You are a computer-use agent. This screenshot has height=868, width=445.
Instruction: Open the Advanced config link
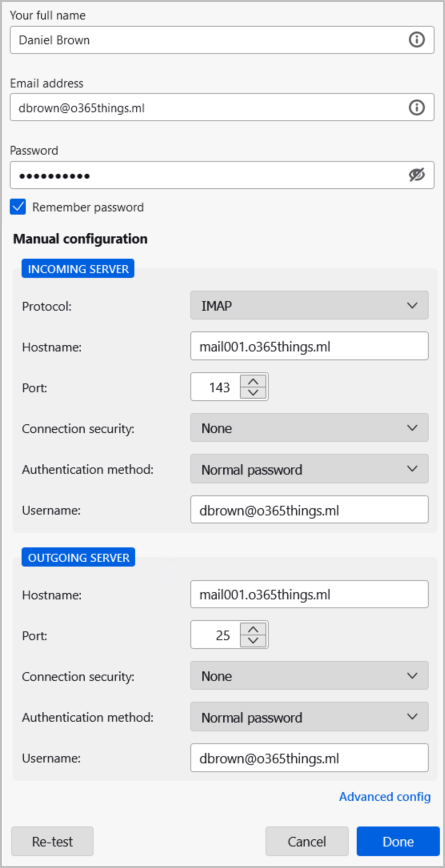pos(385,797)
